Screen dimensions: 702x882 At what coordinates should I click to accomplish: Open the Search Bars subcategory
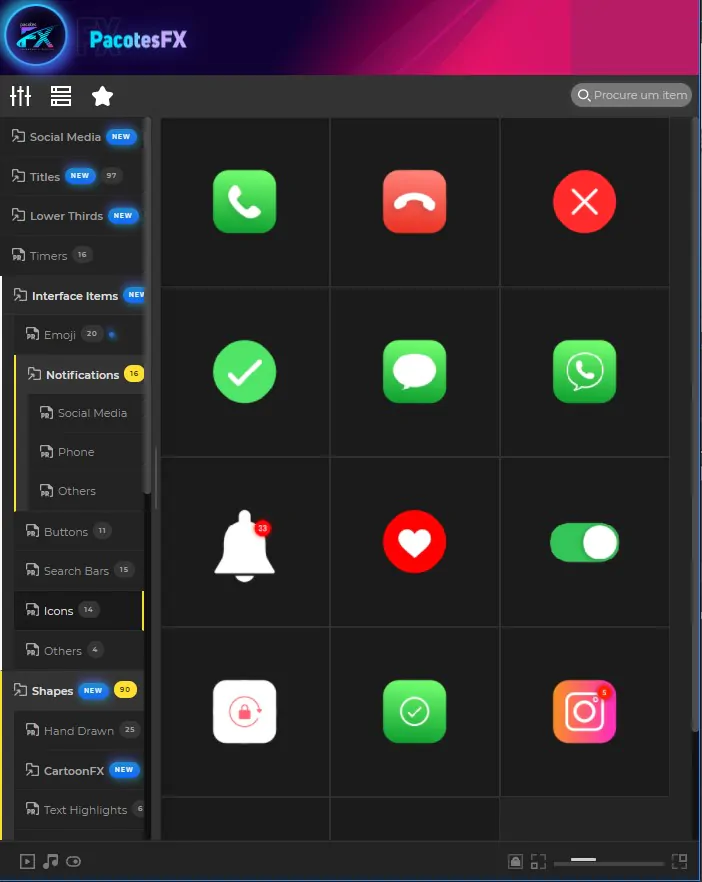(x=76, y=571)
